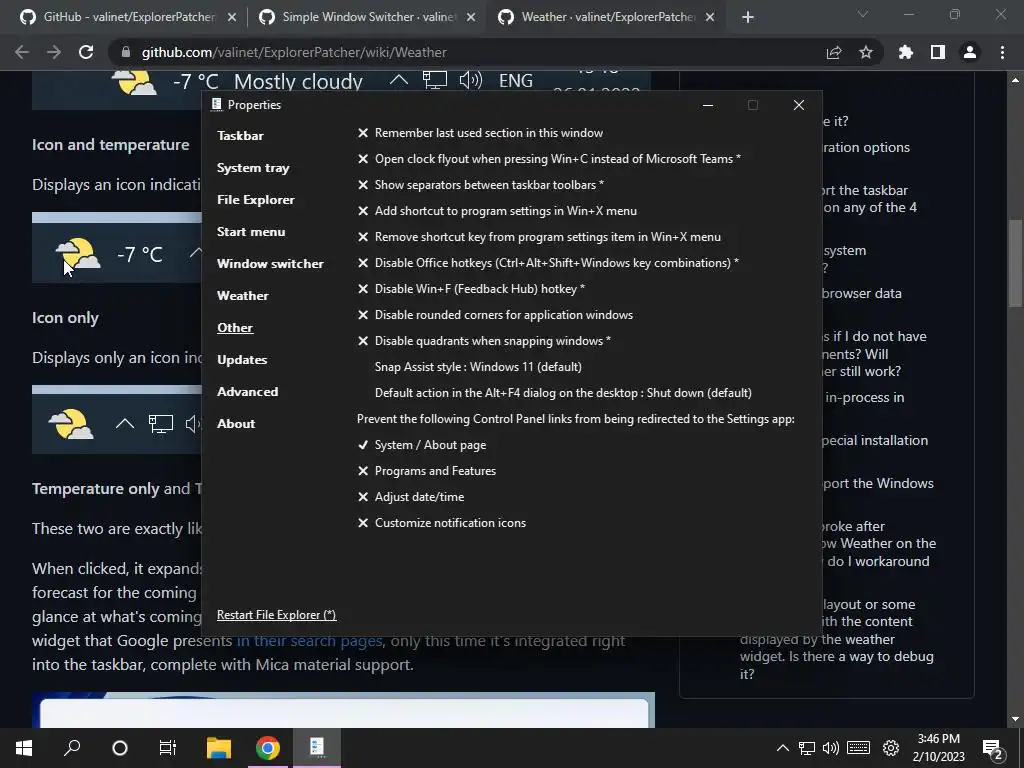Close the Simple Window Switcher tab

(x=471, y=17)
